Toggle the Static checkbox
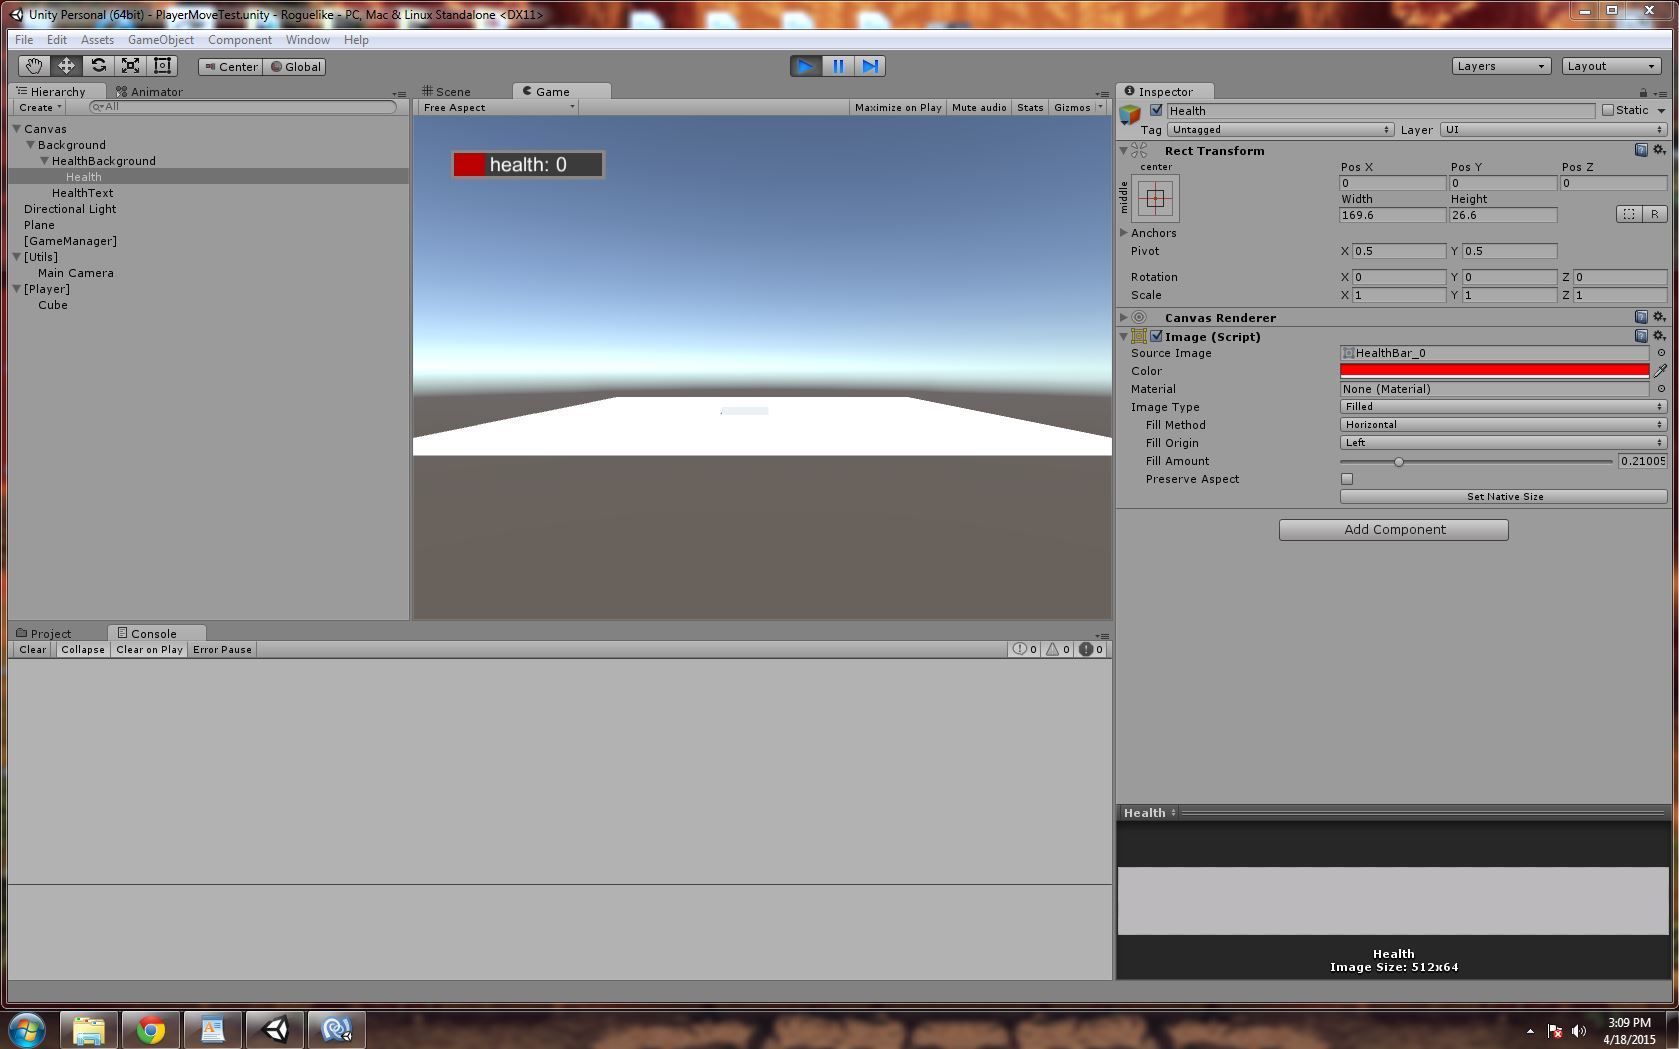 (x=1608, y=110)
